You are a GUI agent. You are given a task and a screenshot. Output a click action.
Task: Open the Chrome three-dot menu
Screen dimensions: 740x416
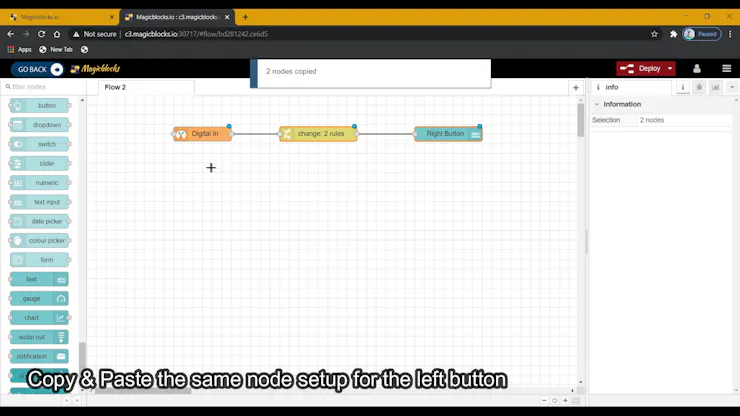point(730,34)
